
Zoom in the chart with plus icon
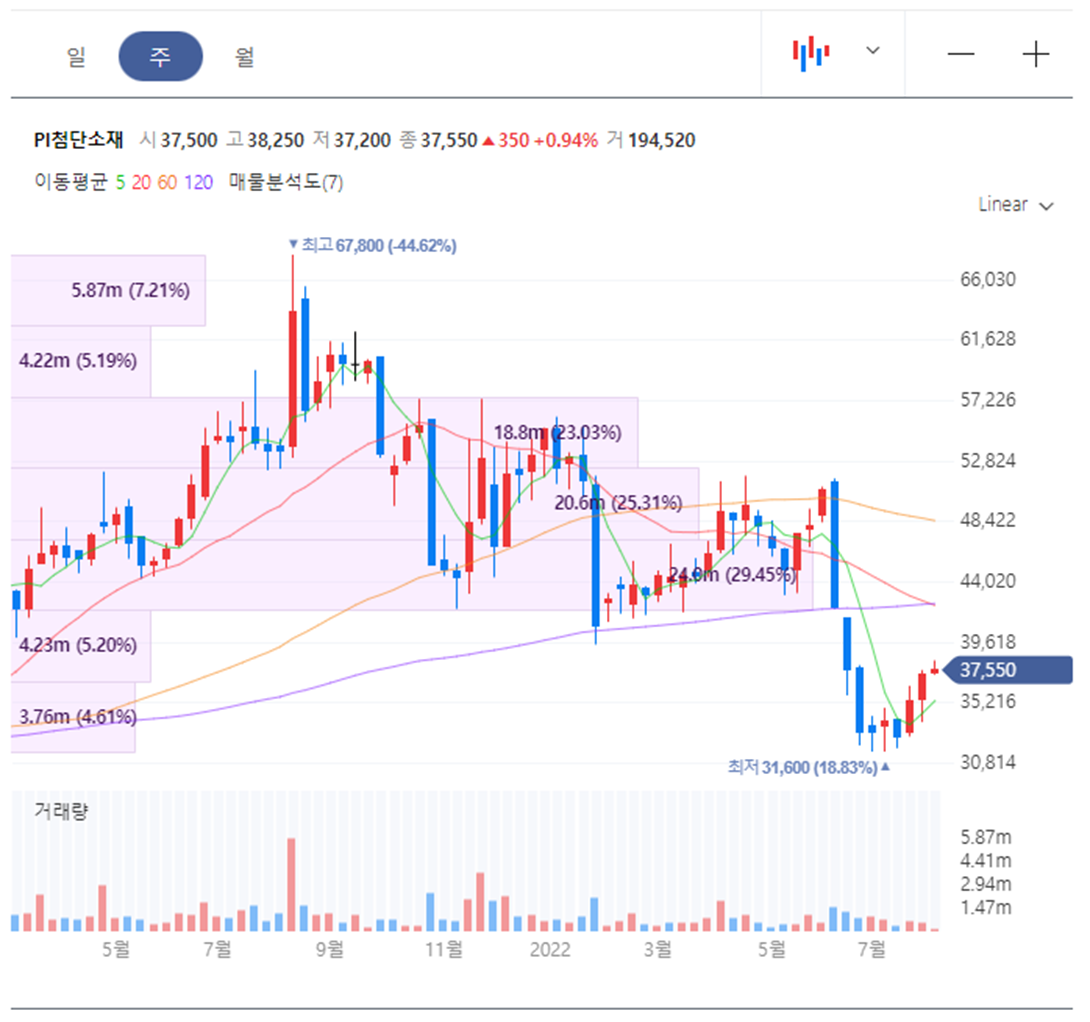pos(1035,54)
